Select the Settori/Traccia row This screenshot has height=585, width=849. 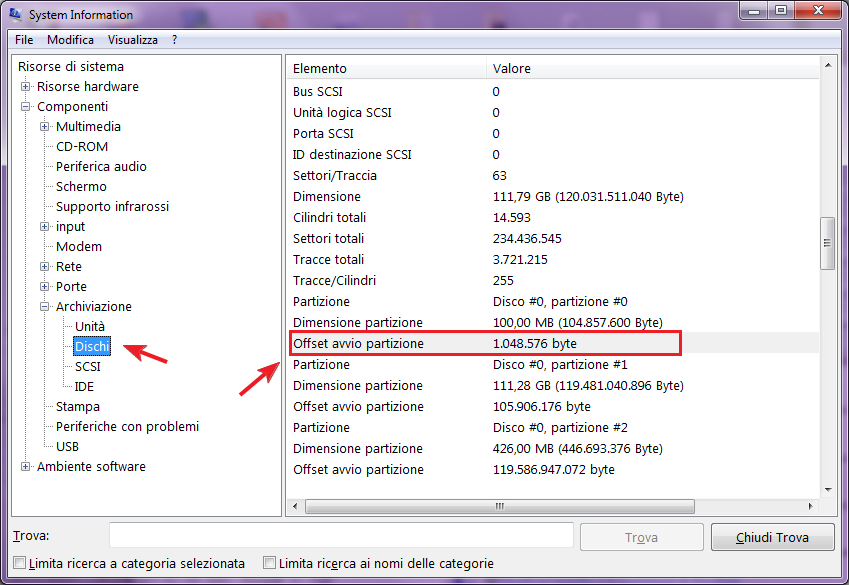(553, 176)
